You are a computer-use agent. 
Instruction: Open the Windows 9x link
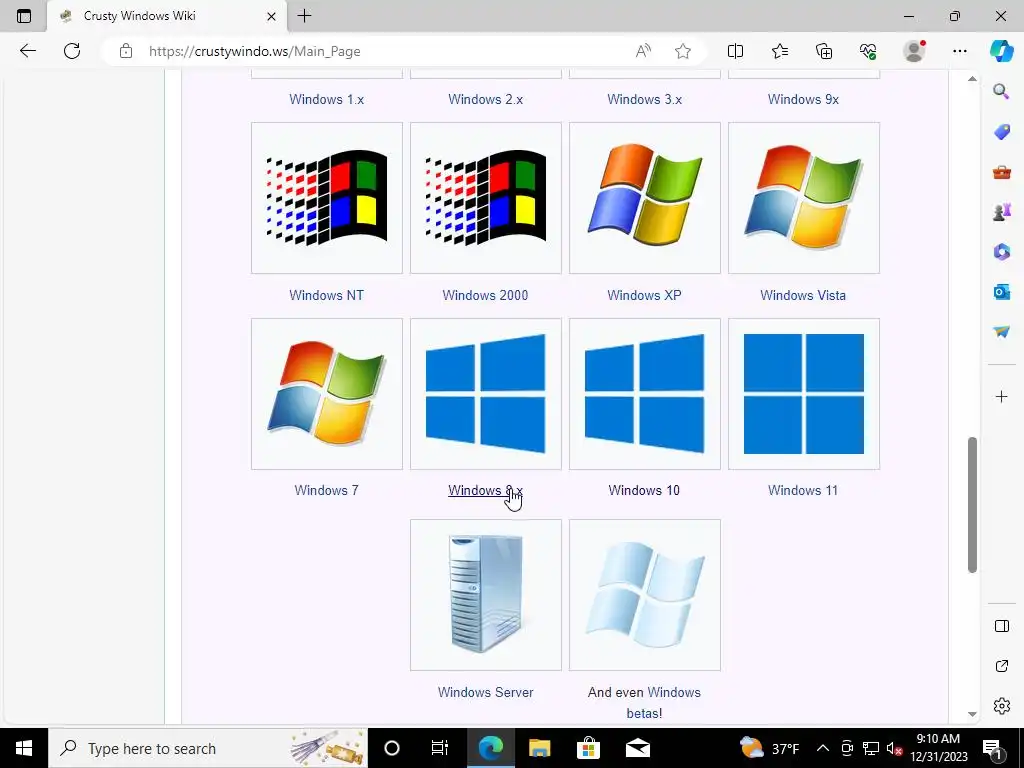click(x=803, y=99)
